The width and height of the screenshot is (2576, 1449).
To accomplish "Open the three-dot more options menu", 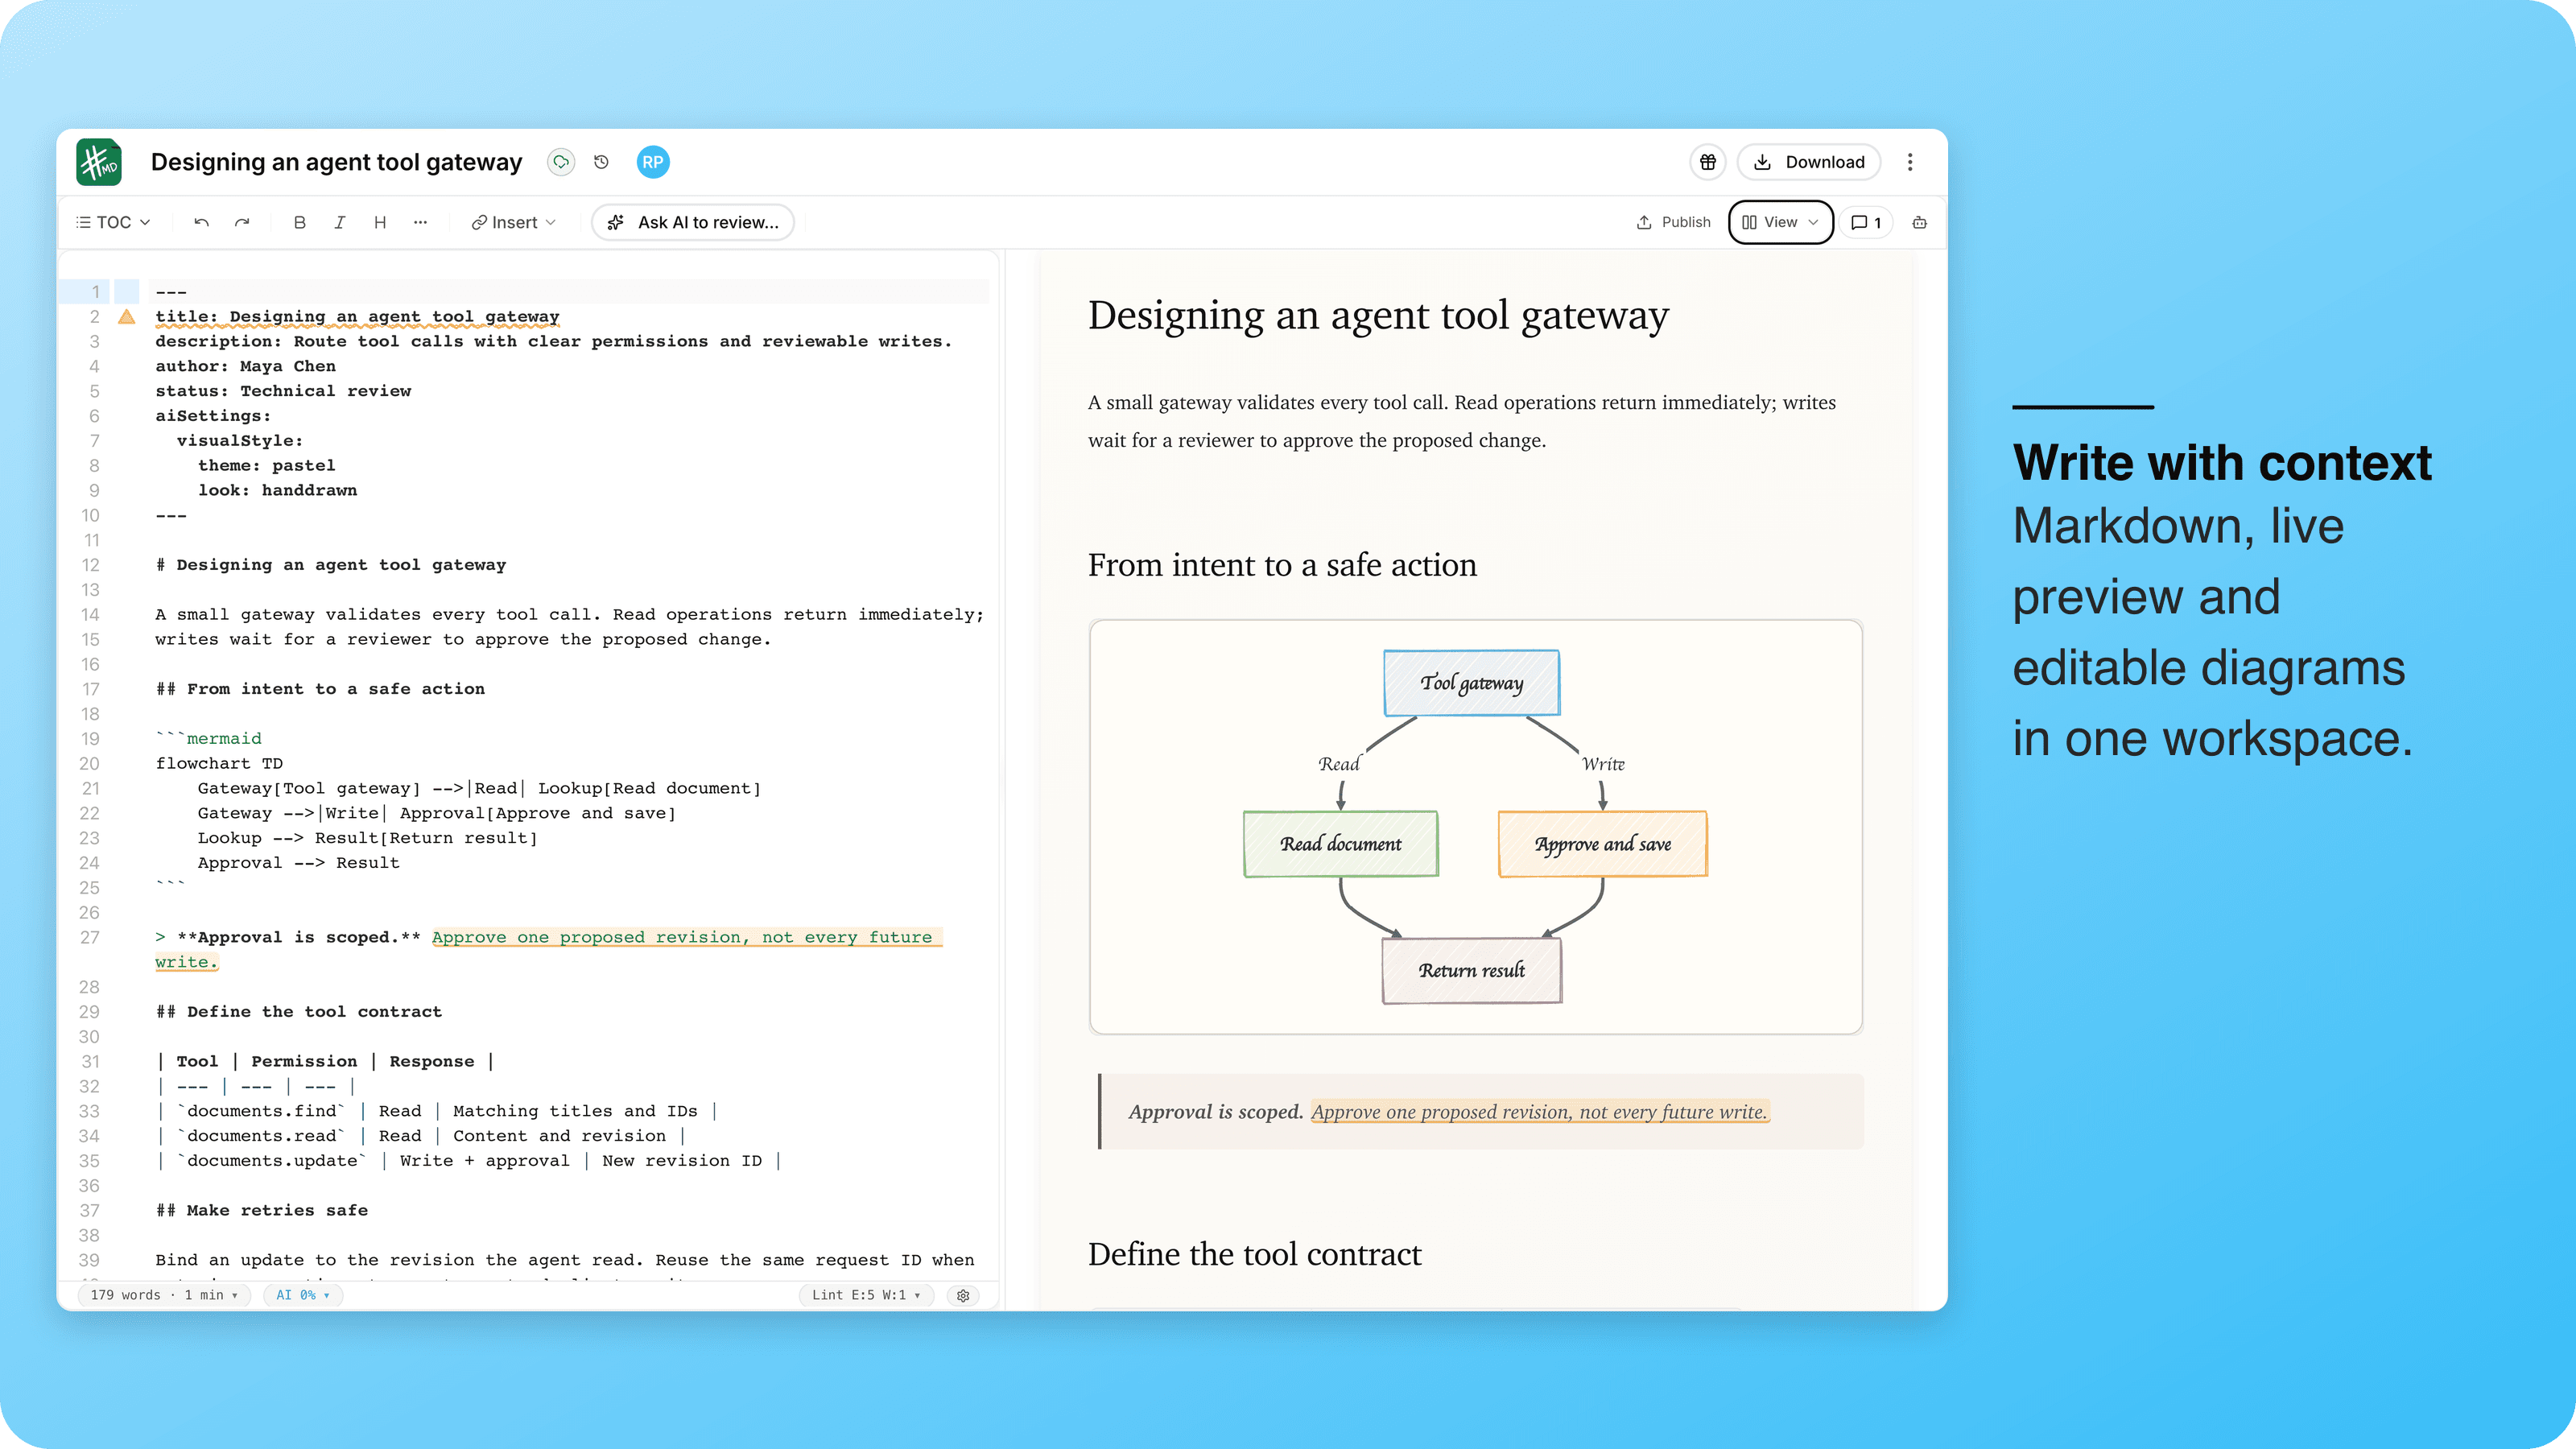I will pyautogui.click(x=1910, y=162).
